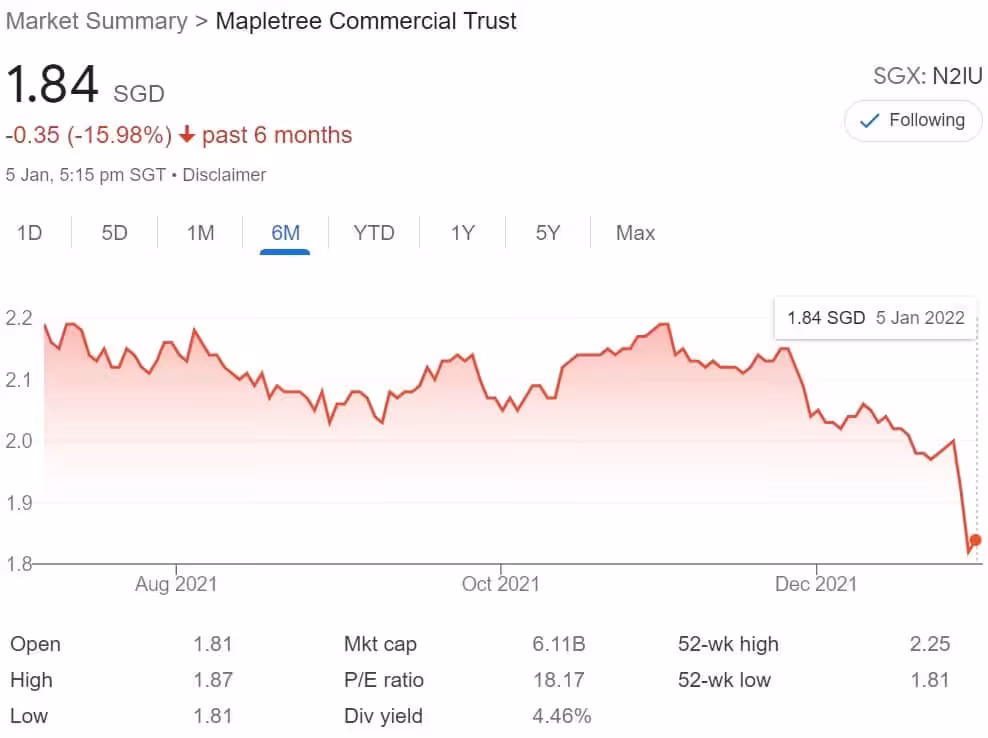Toggle the Following button
Image resolution: width=988 pixels, height=738 pixels.
[x=913, y=121]
